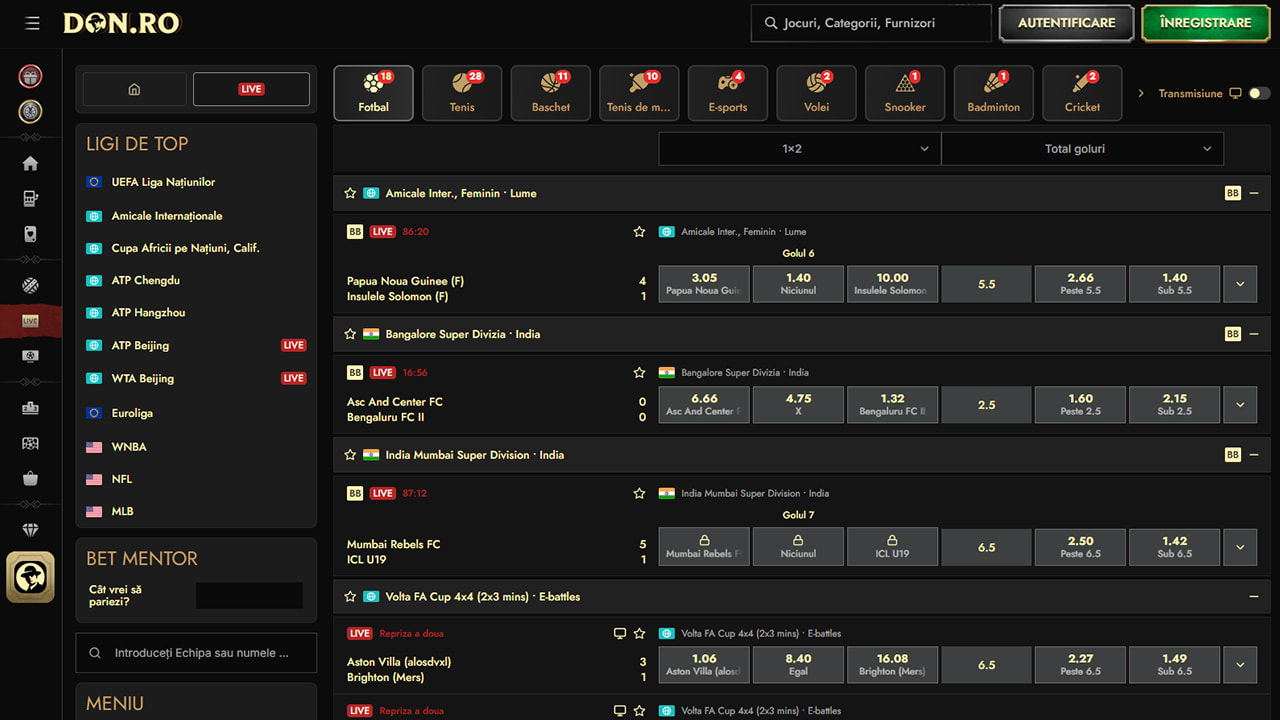Select the Tenis sport tab
This screenshot has width=1280, height=720.
coord(462,93)
